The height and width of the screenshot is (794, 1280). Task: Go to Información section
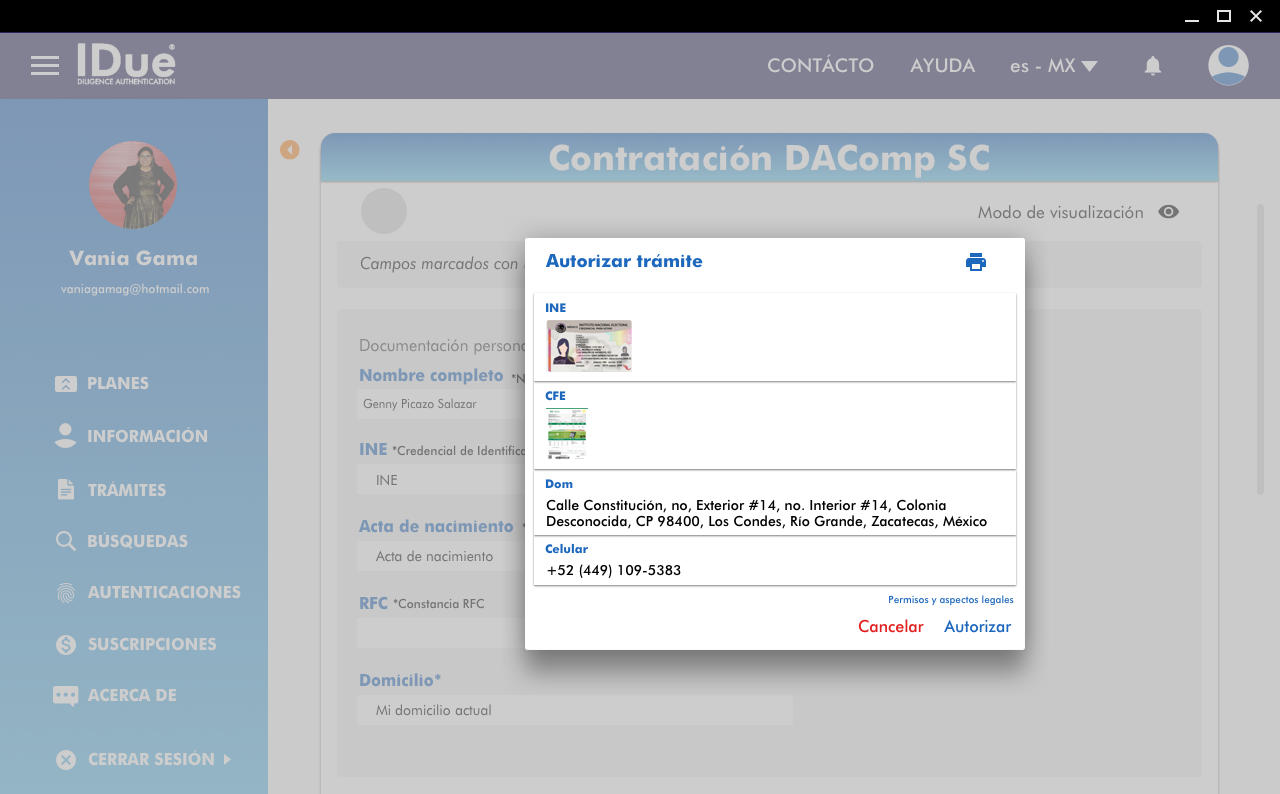click(147, 436)
